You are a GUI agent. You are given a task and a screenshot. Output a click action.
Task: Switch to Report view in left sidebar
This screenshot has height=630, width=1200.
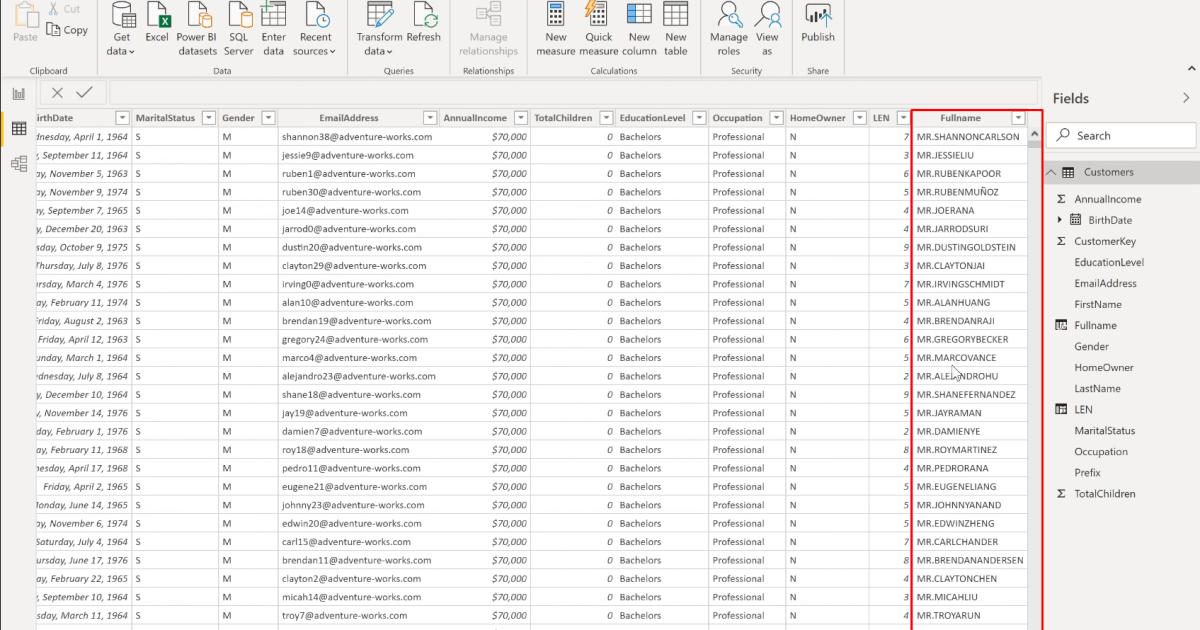pyautogui.click(x=18, y=92)
